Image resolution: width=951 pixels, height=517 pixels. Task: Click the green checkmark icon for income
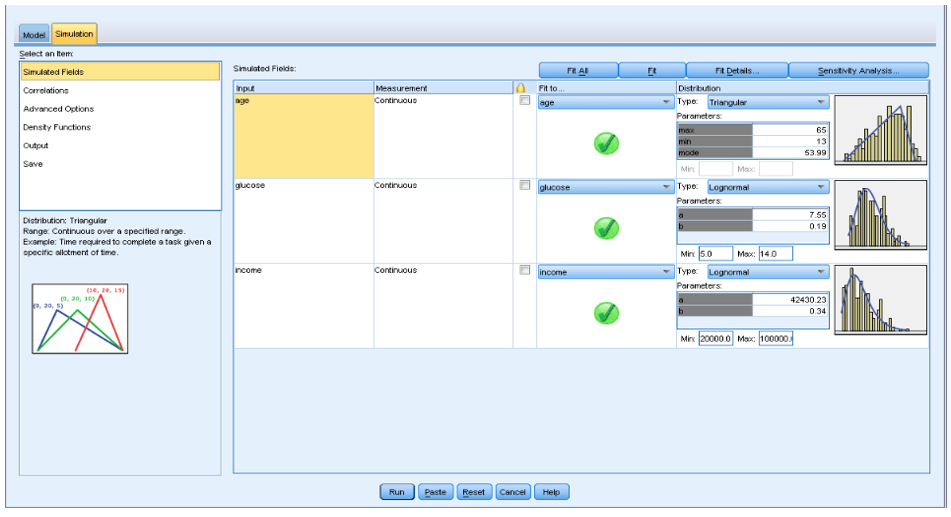coord(606,313)
